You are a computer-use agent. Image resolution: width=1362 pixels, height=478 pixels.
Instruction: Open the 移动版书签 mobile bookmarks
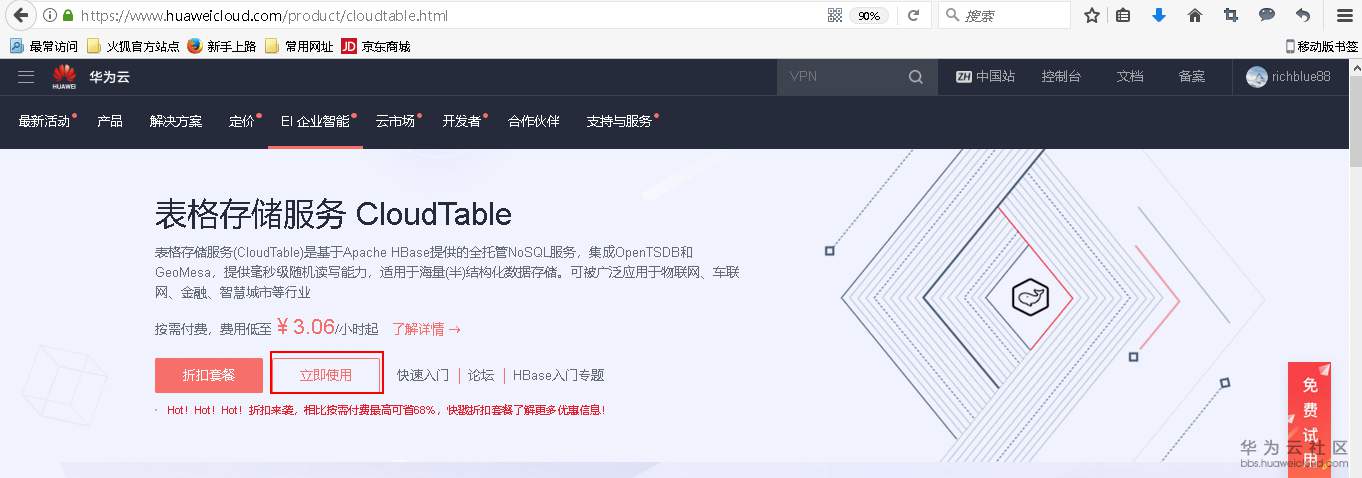pos(1321,46)
